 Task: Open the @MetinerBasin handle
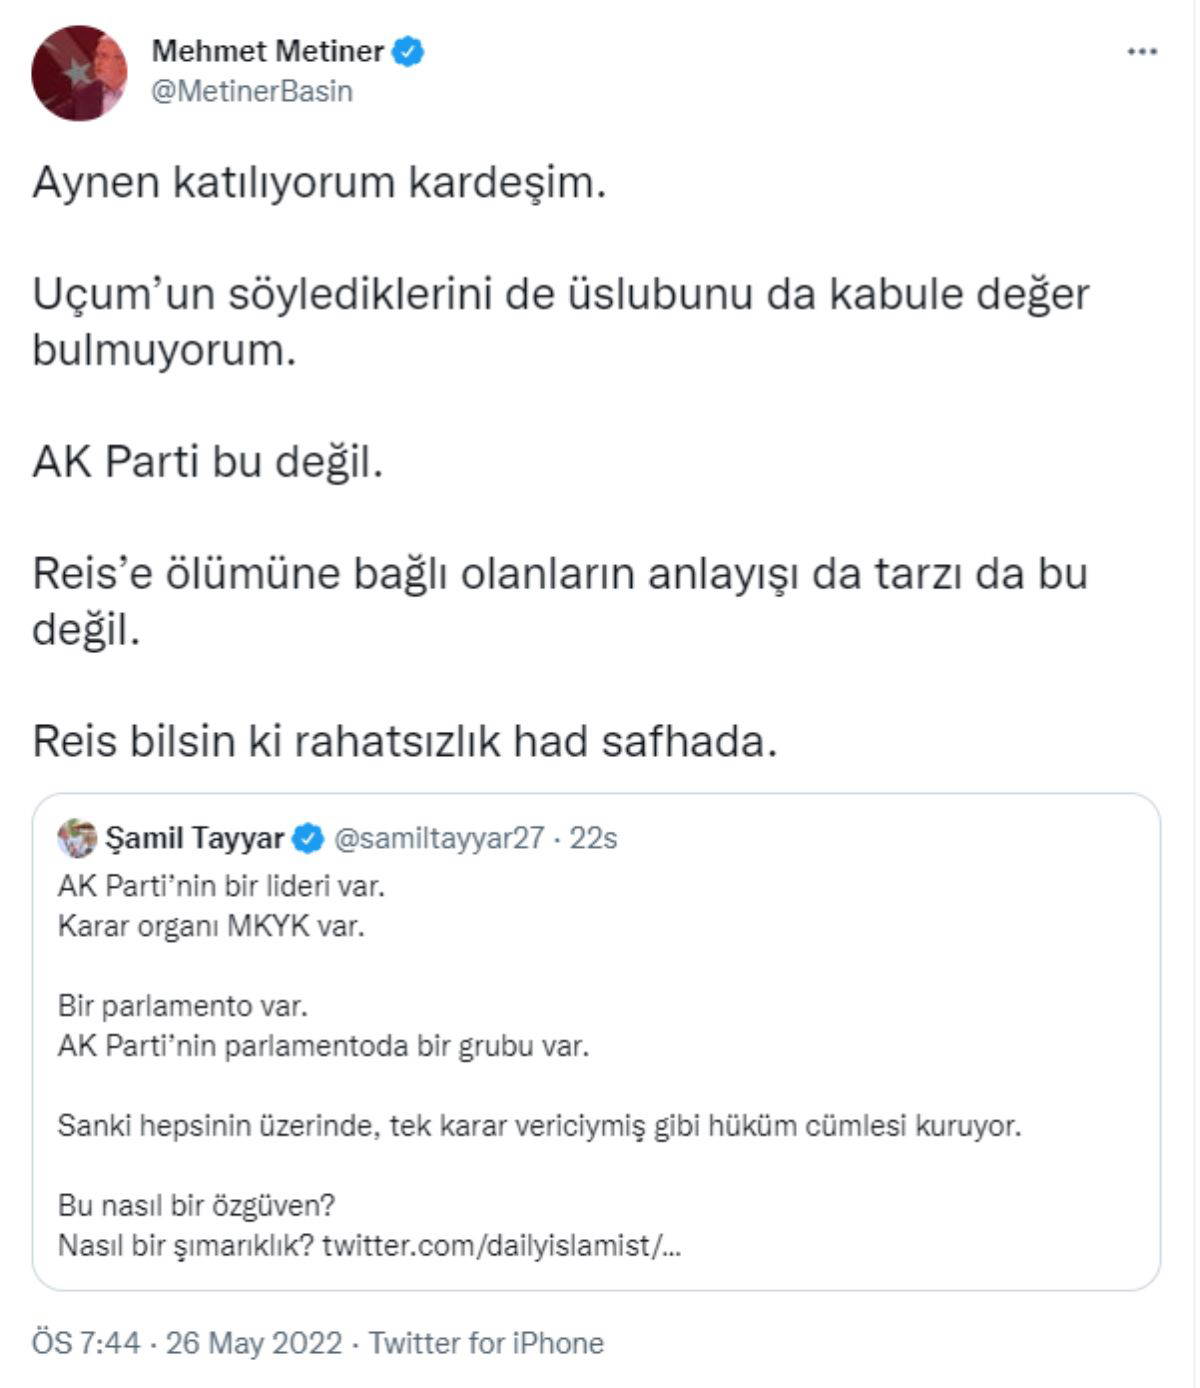[x=251, y=91]
